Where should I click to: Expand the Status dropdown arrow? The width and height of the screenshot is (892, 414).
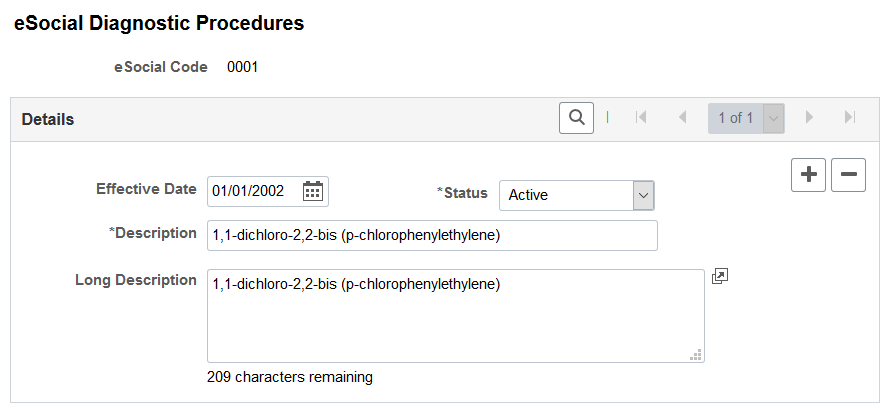643,195
